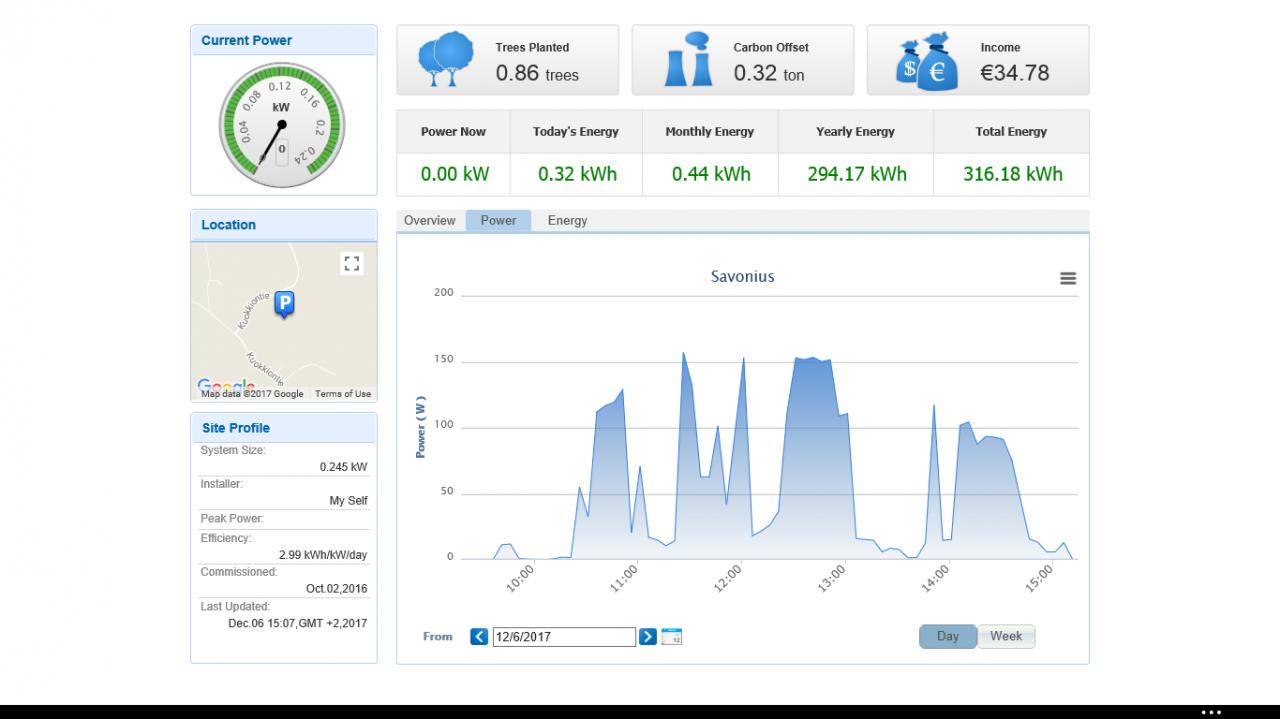
Task: Click the Efficiency value 2.99 kWh/kW/day
Action: [x=323, y=555]
